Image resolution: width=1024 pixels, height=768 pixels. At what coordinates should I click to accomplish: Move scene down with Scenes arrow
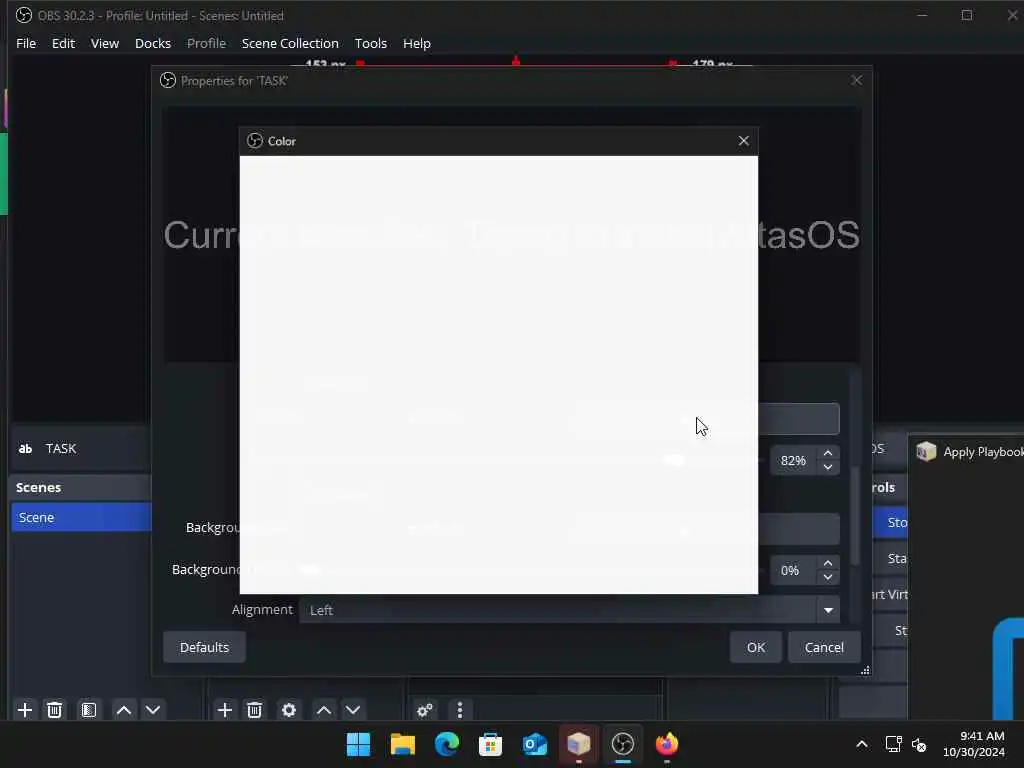pos(153,710)
